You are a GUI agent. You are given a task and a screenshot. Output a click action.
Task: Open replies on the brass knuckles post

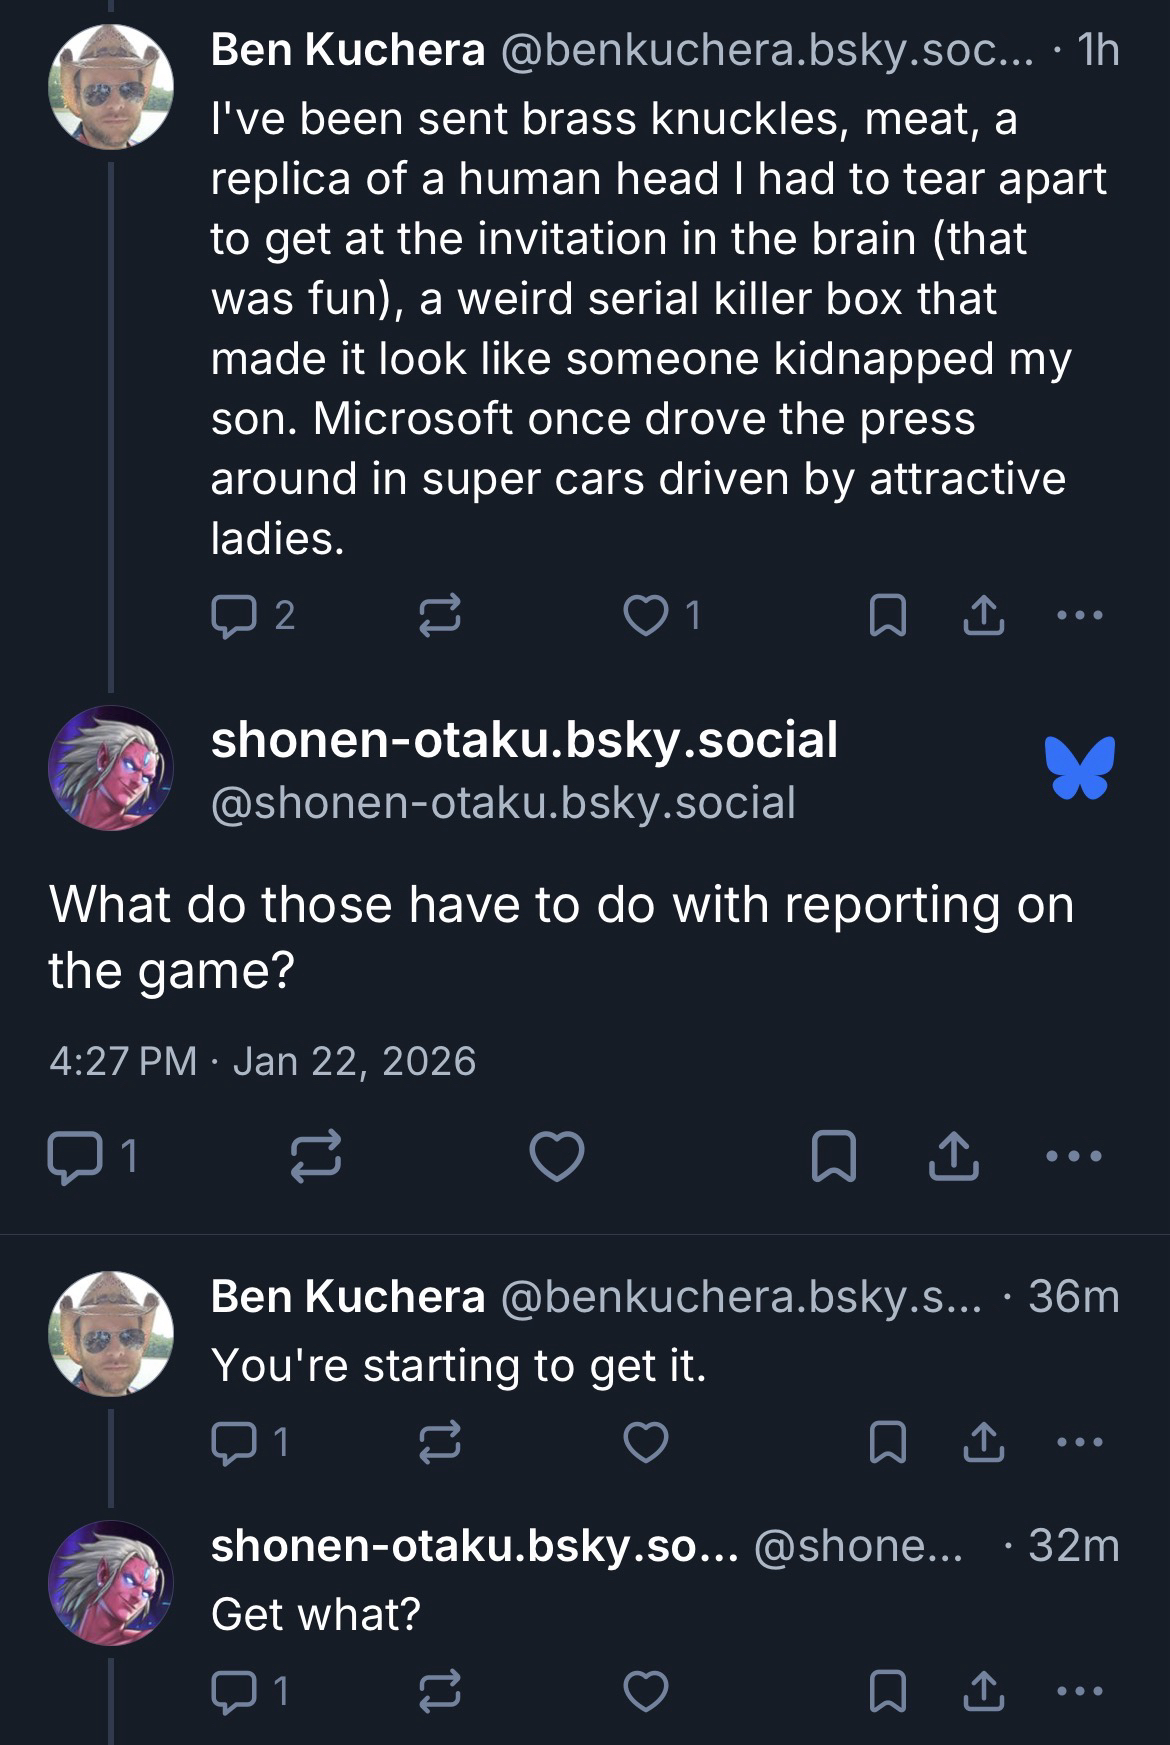point(232,615)
